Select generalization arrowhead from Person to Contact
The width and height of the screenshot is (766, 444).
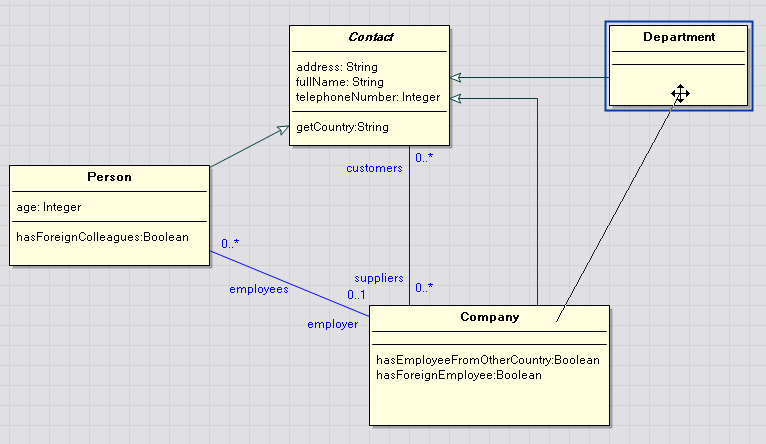[x=283, y=129]
